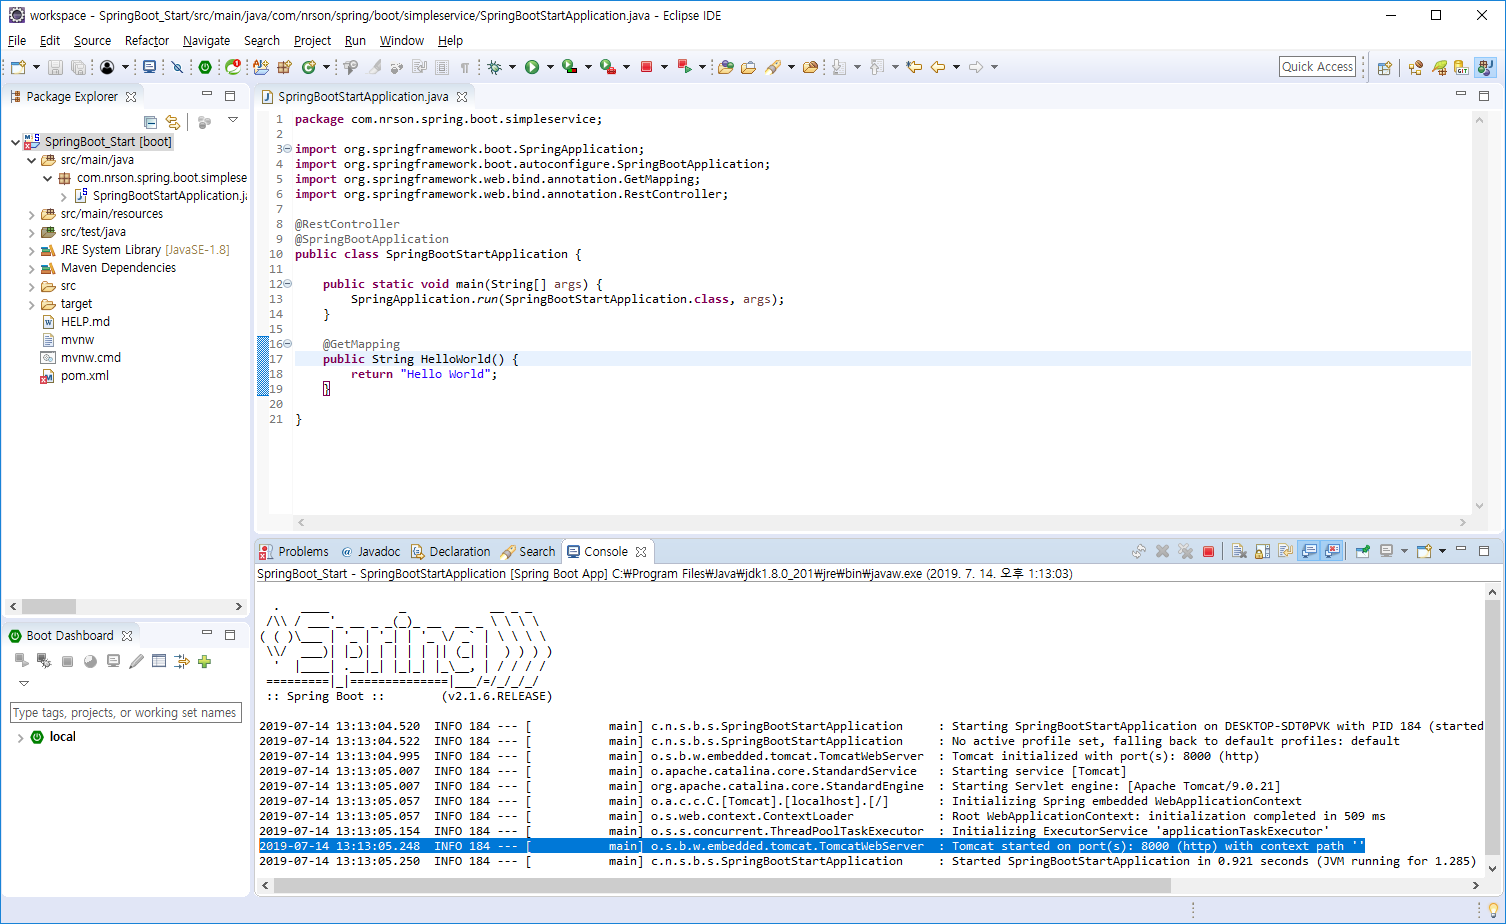Screen dimensions: 1506x924
Task: Toggle Show Console on Standard Out change
Action: pyautogui.click(x=1309, y=551)
